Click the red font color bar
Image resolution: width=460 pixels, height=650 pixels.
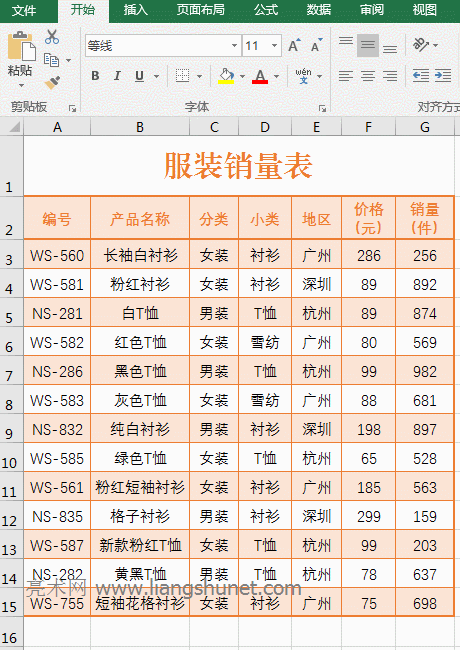[260, 82]
